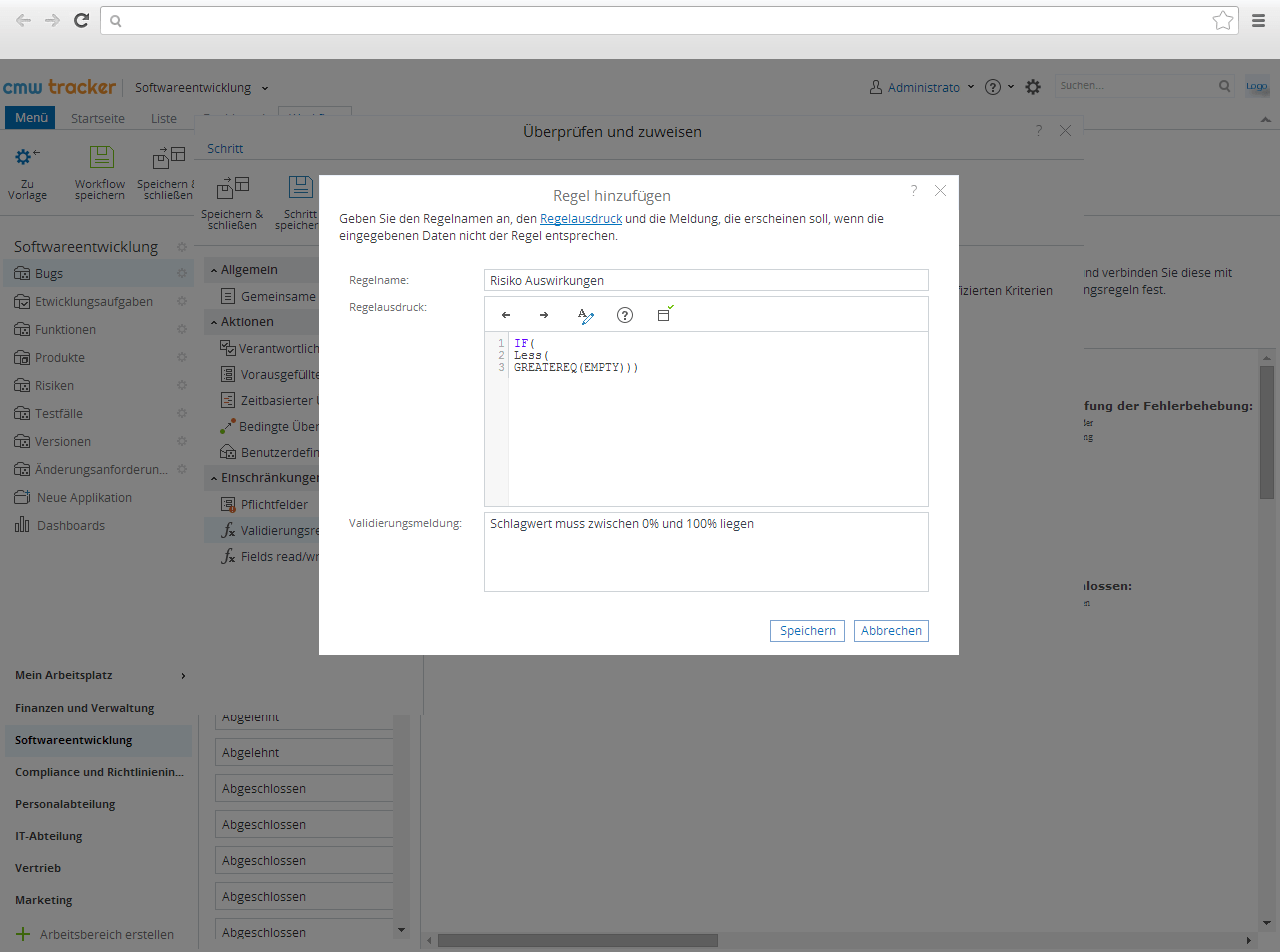
Task: Click the gear next to Etwicklungsaufgaben
Action: [x=182, y=301]
